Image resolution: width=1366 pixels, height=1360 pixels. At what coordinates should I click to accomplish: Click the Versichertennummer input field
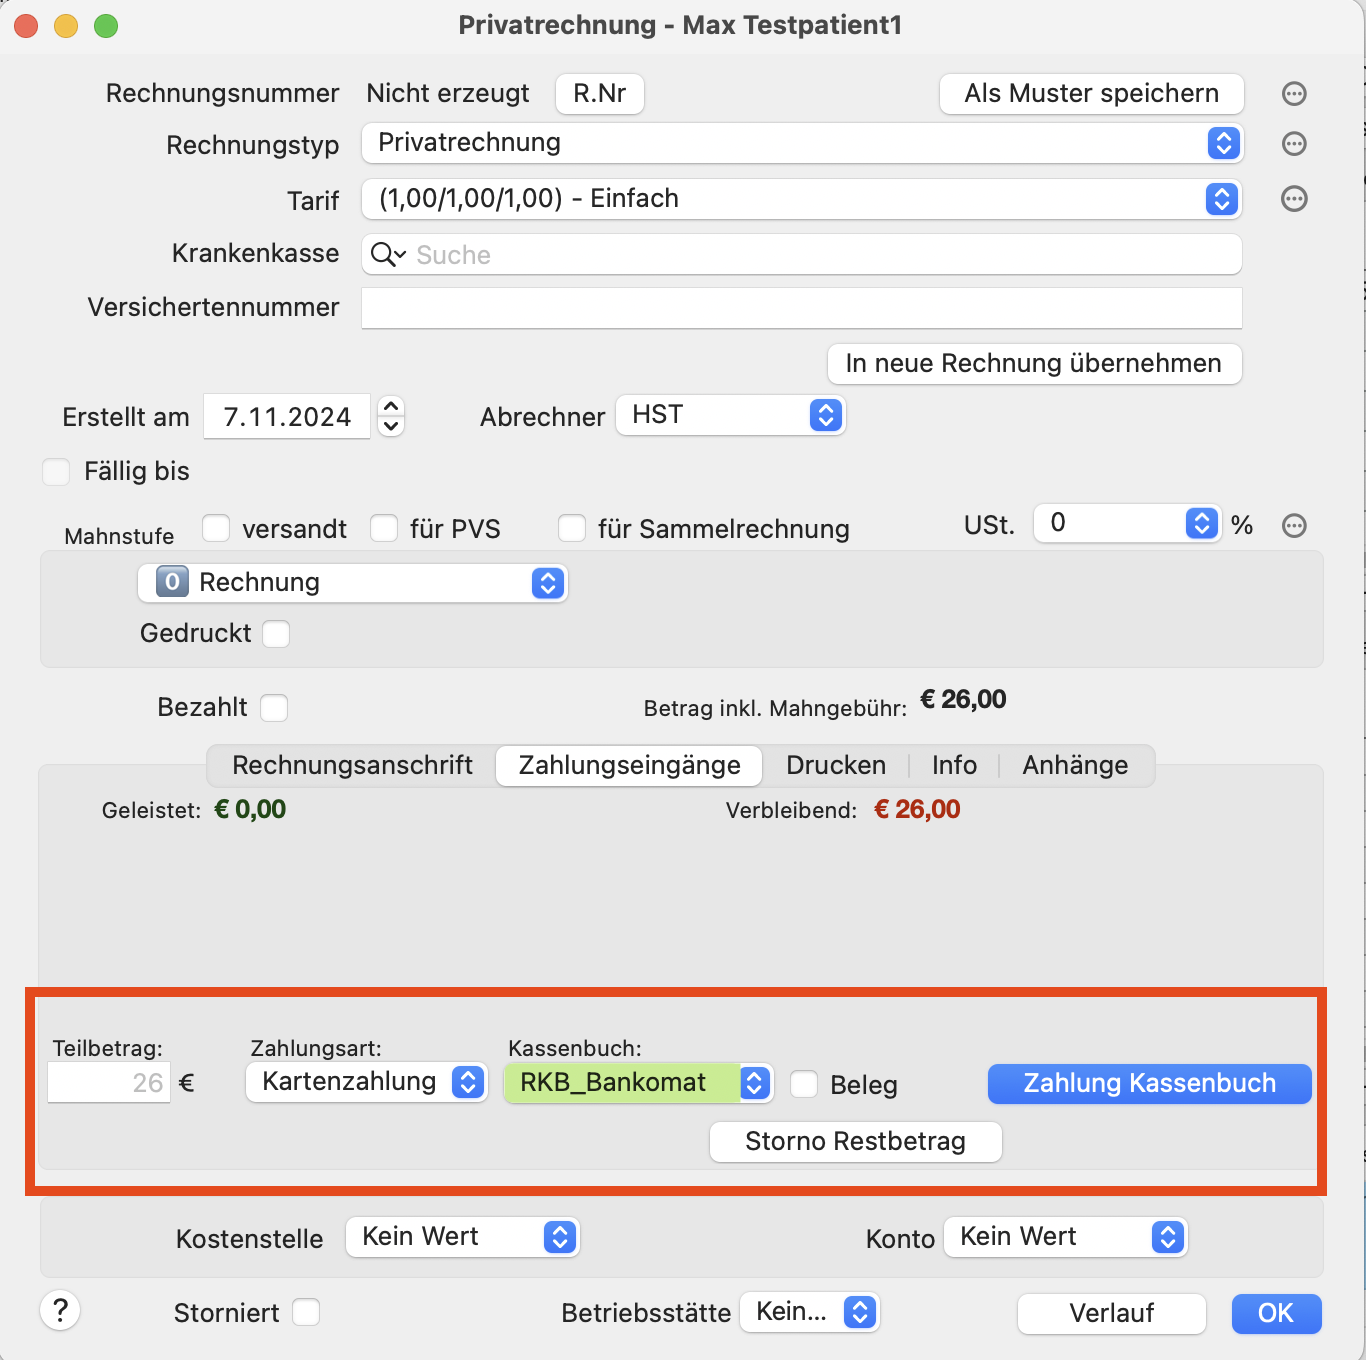tap(801, 308)
